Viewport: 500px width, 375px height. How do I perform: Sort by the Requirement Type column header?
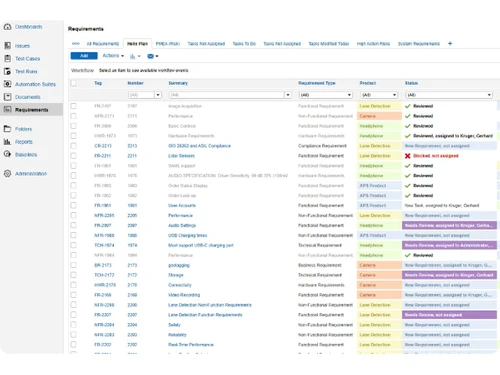point(317,83)
